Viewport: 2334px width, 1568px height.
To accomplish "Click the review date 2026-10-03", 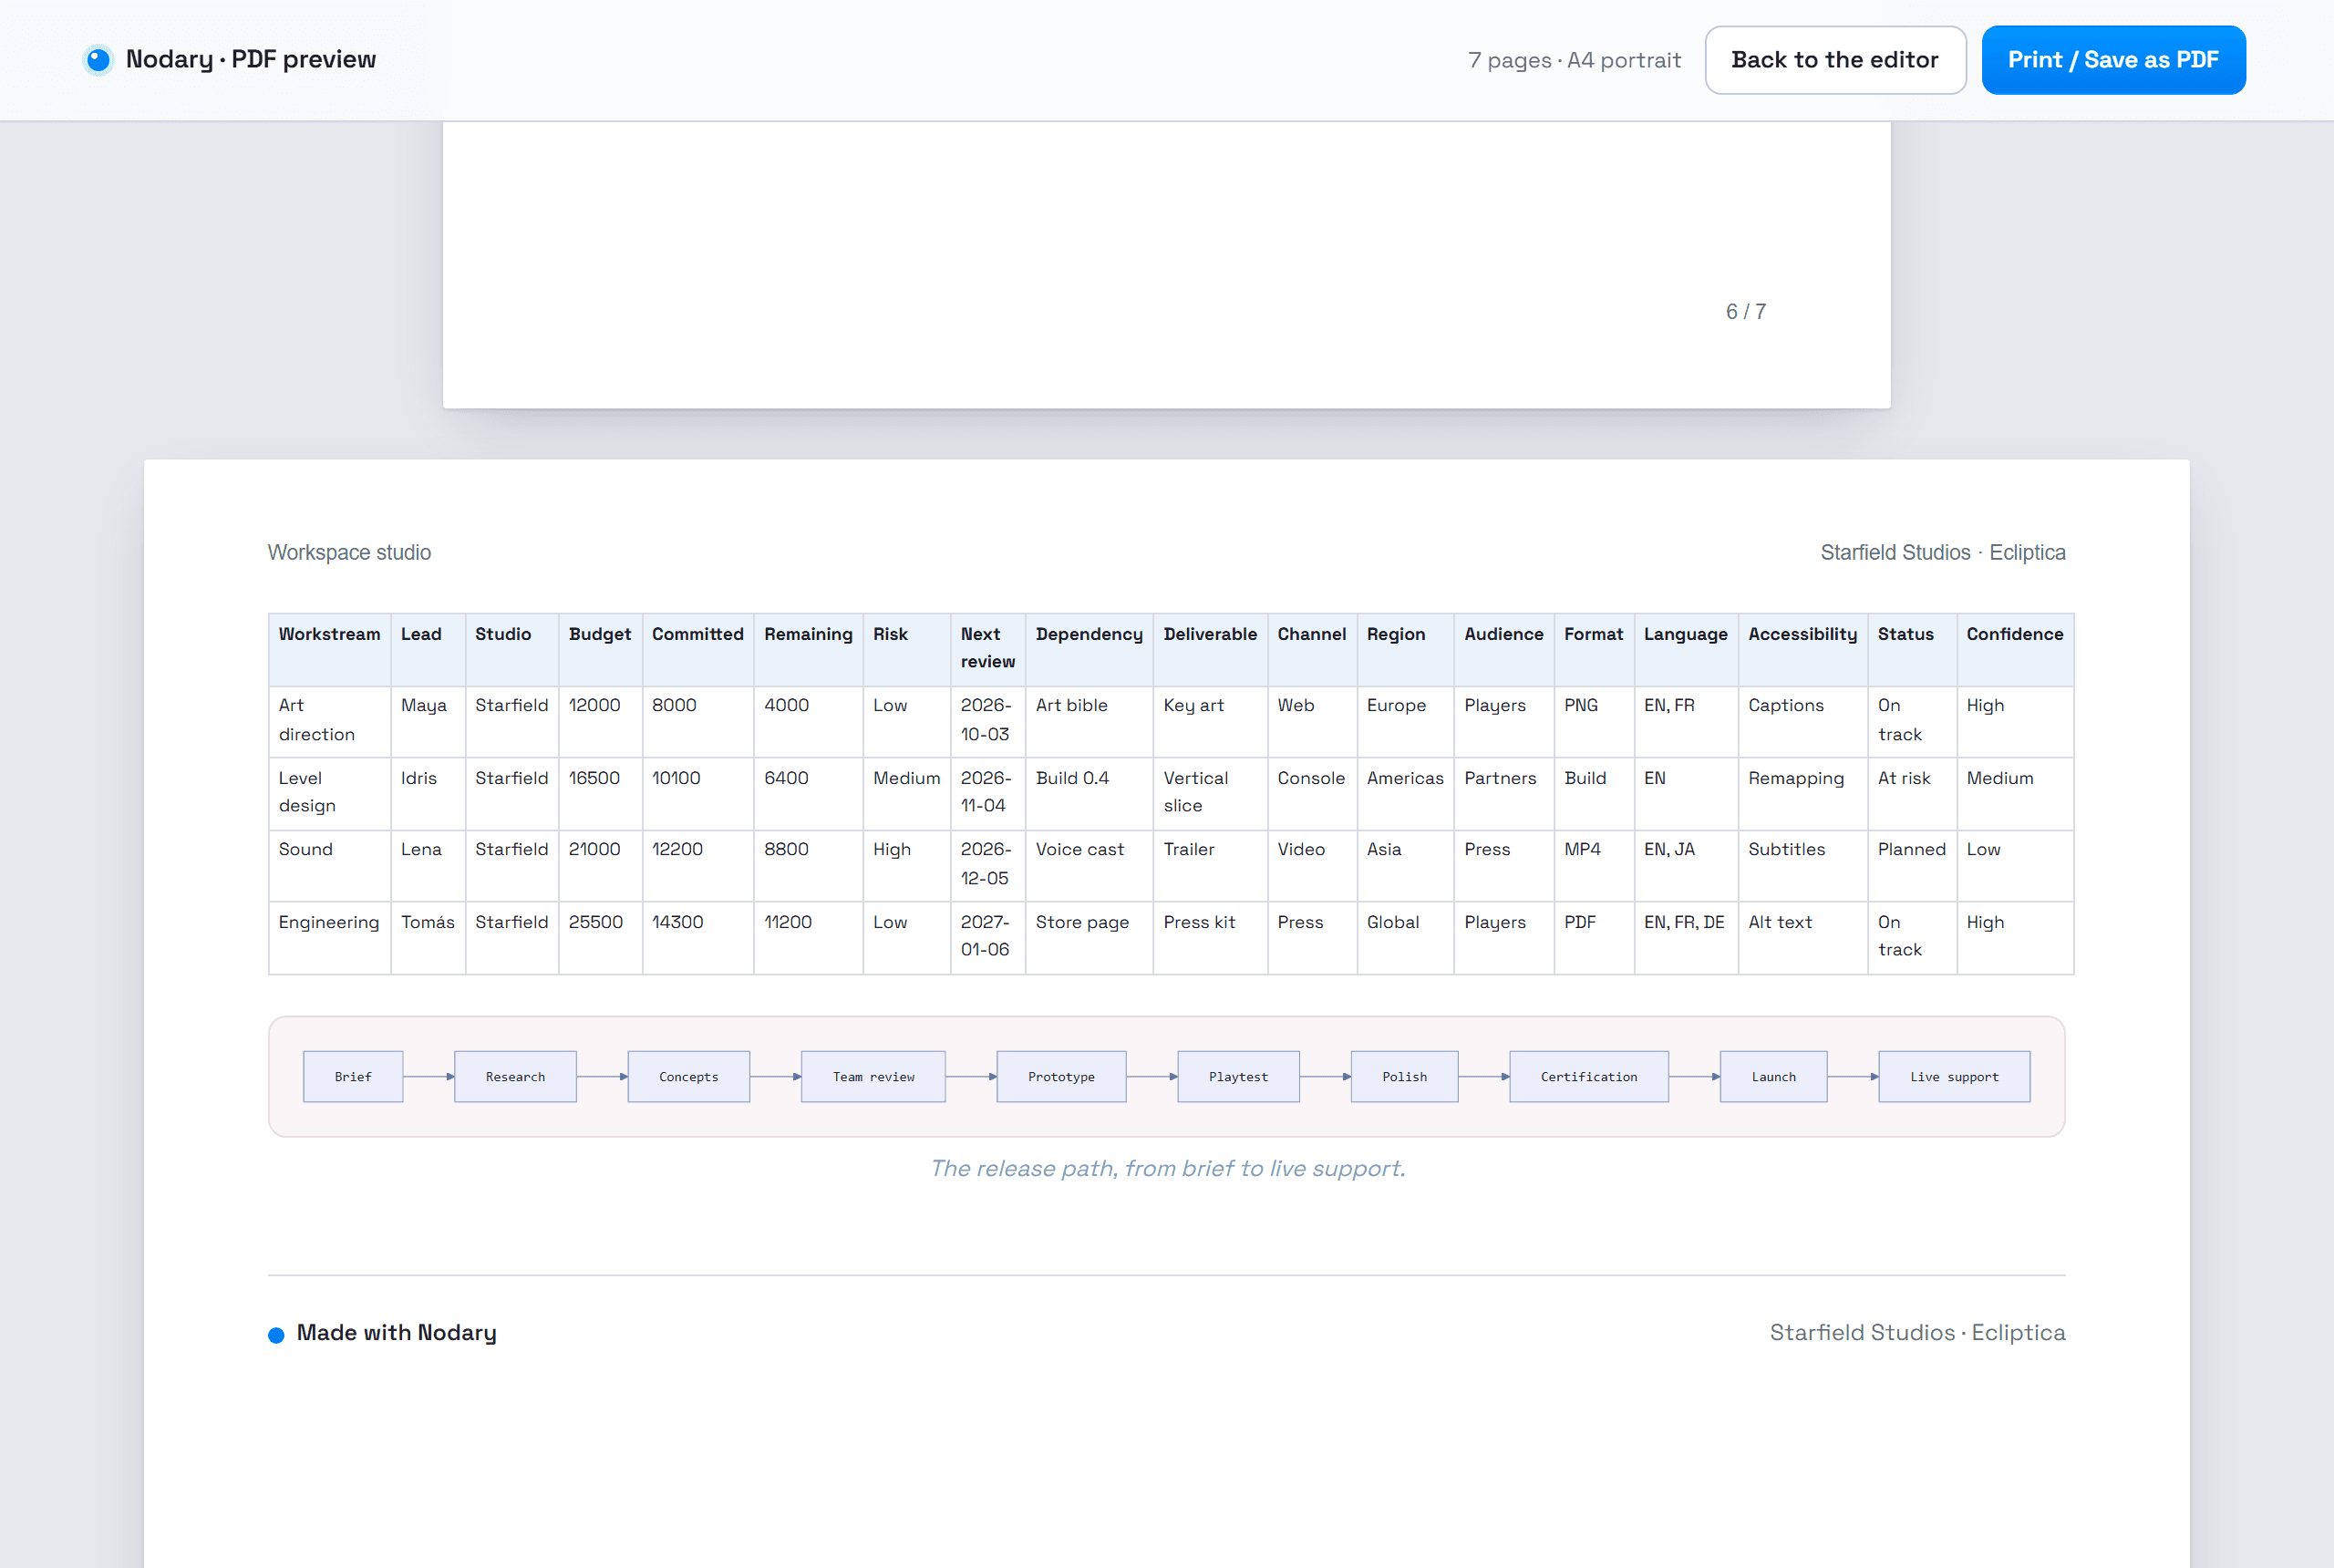I will click(x=986, y=720).
